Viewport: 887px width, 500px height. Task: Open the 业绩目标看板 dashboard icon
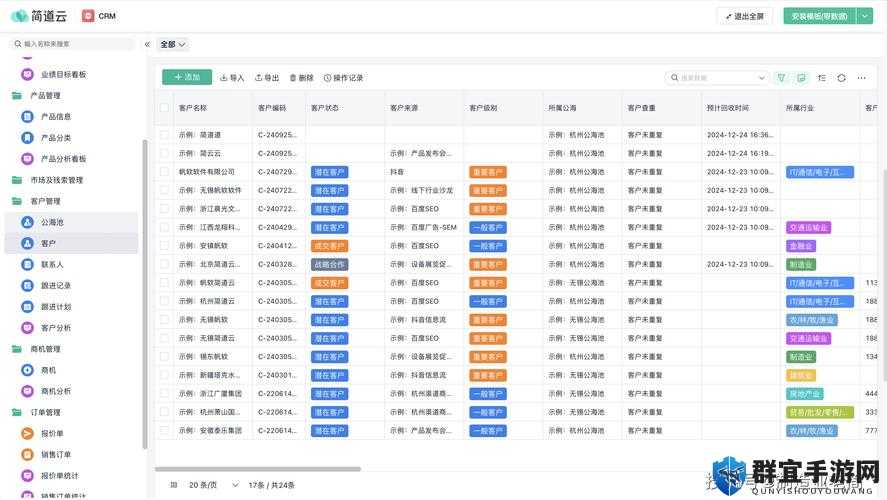click(x=27, y=74)
